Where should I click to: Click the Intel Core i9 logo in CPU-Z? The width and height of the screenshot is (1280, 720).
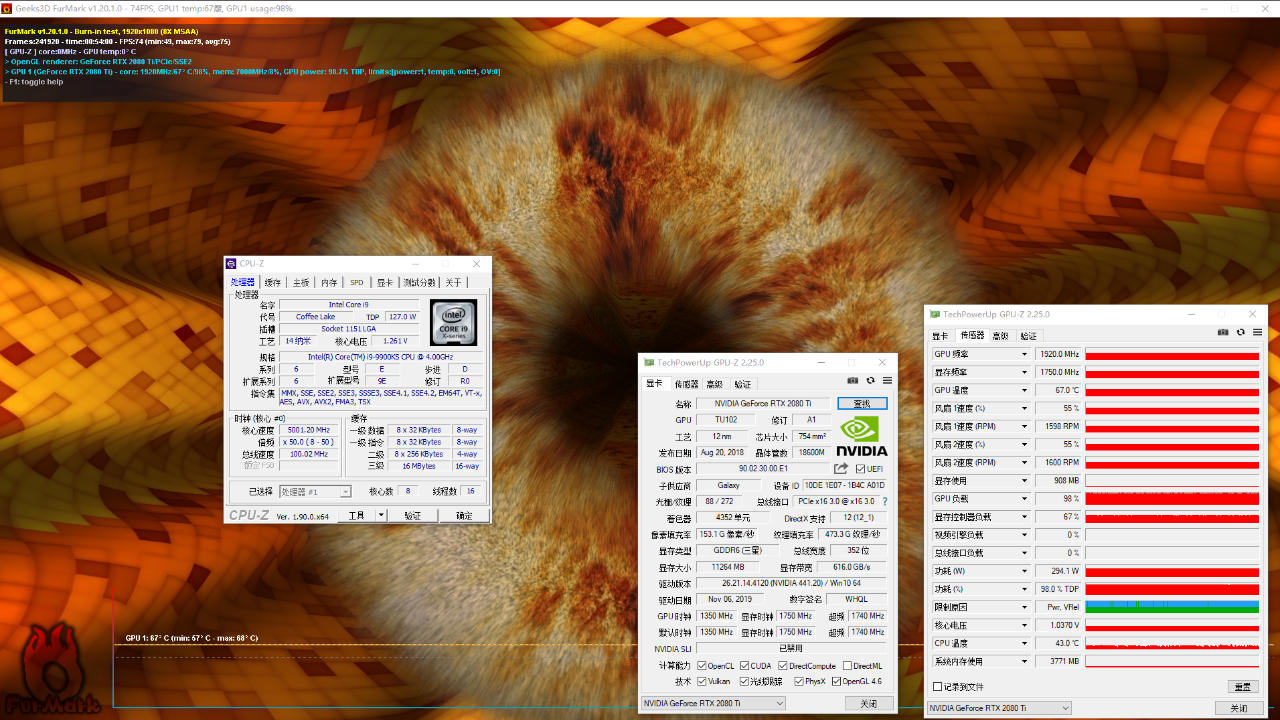(x=453, y=322)
